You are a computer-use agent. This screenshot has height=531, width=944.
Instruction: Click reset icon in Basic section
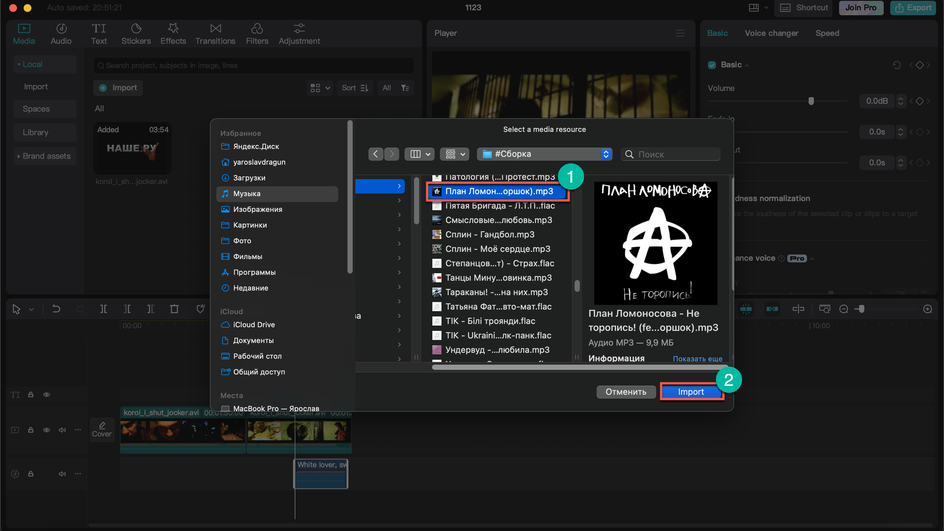click(896, 65)
